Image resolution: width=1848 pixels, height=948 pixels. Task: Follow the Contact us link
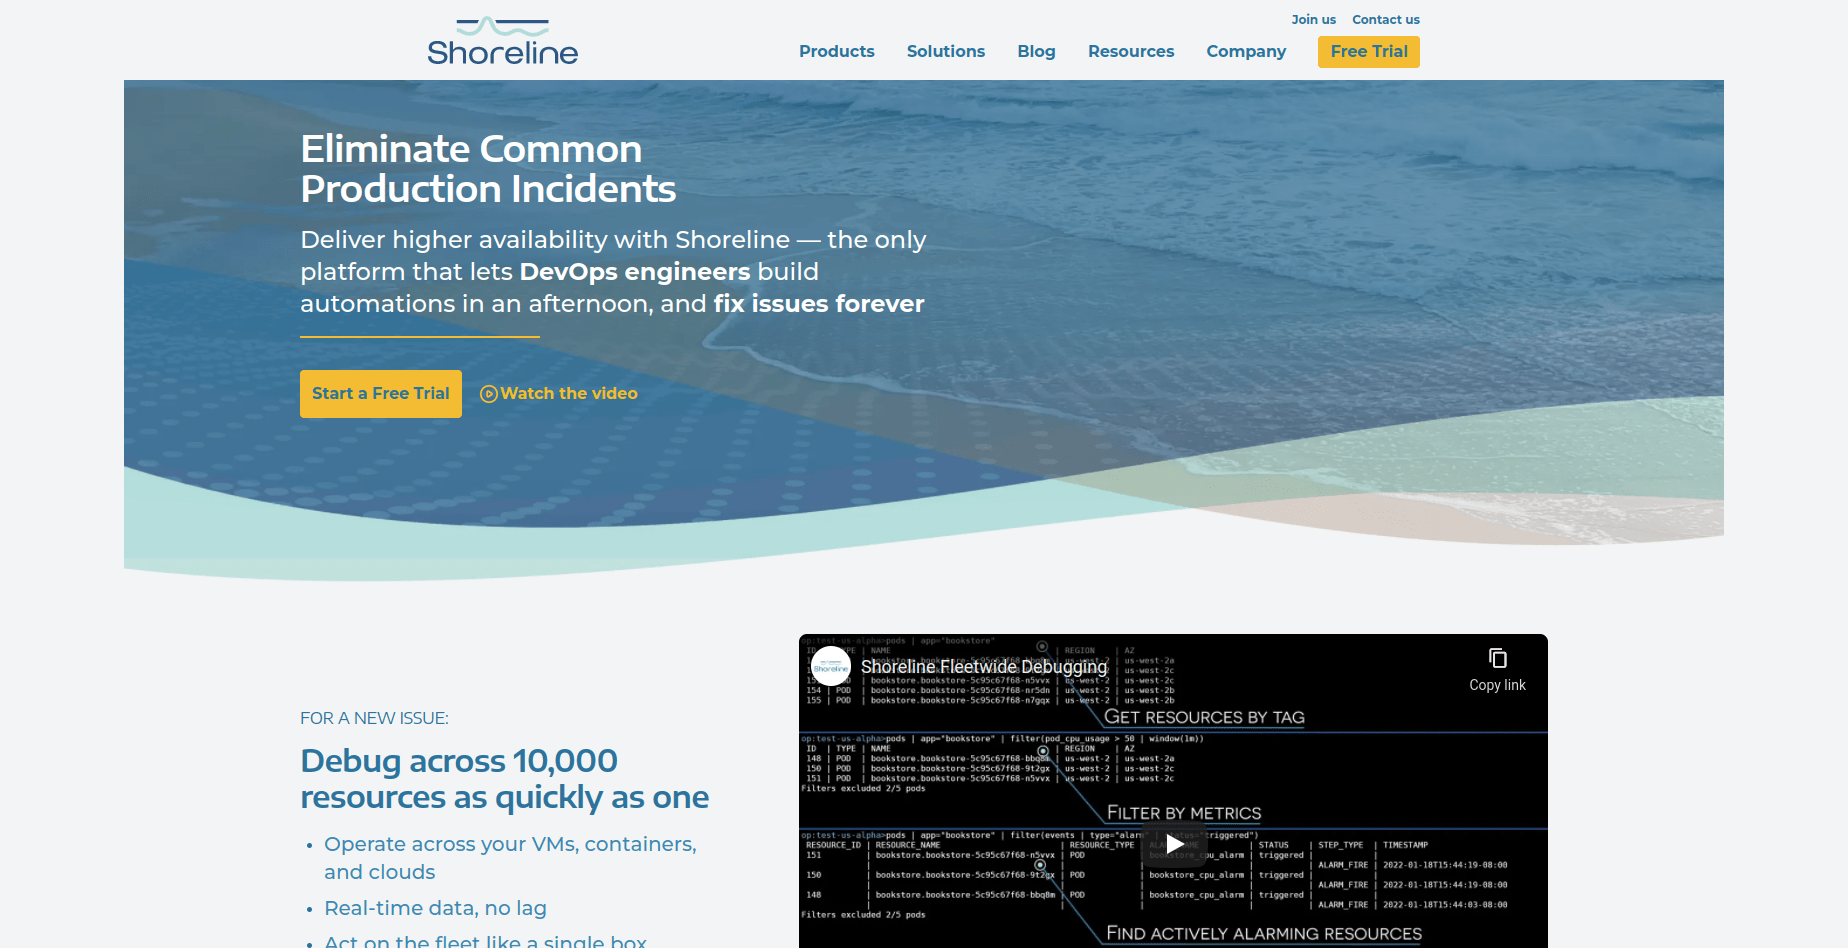click(x=1385, y=19)
